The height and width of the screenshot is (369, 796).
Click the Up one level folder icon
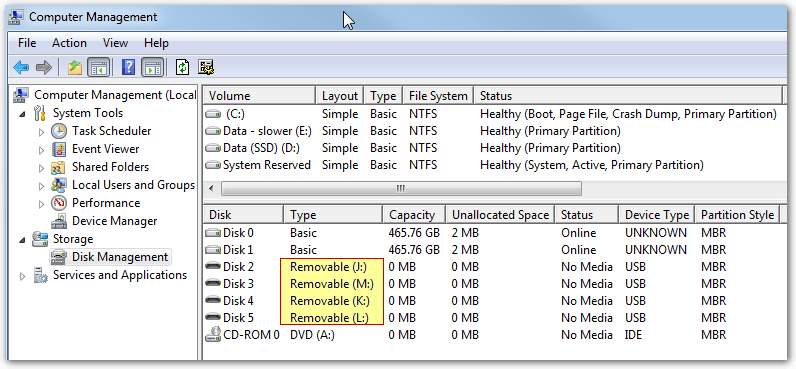75,67
